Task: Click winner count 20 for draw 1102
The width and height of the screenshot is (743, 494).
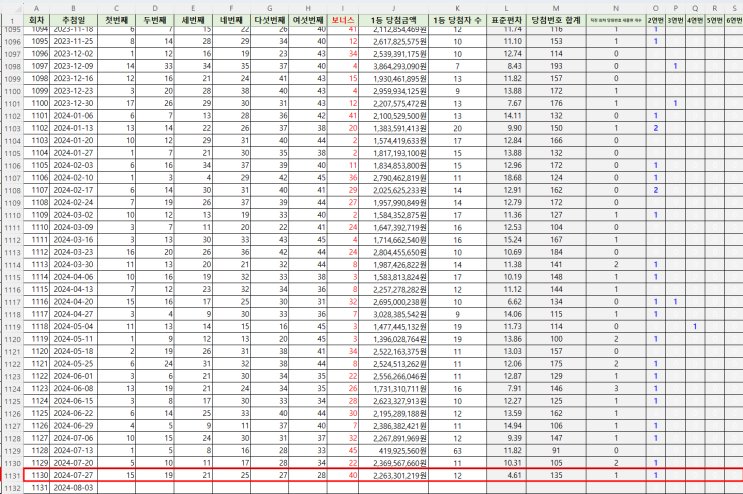Action: point(457,128)
